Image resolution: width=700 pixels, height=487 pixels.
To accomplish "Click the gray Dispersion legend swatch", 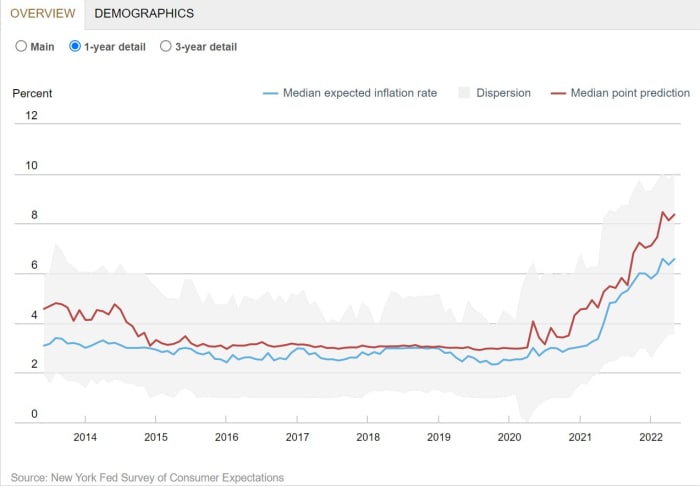I will click(463, 93).
